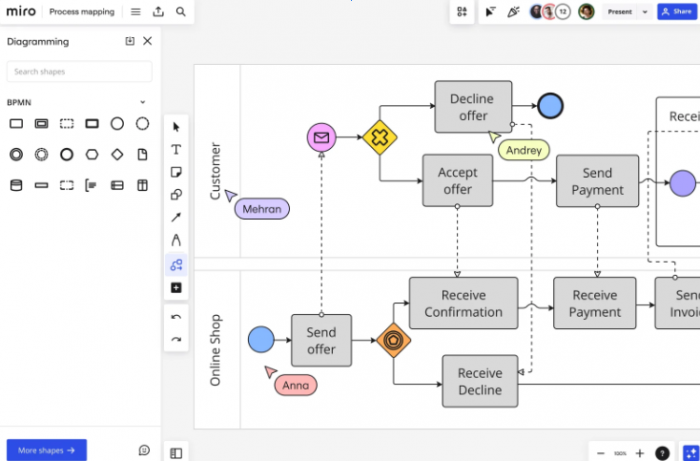Pick the thick-border circle end event
The height and width of the screenshot is (461, 700).
pos(67,154)
